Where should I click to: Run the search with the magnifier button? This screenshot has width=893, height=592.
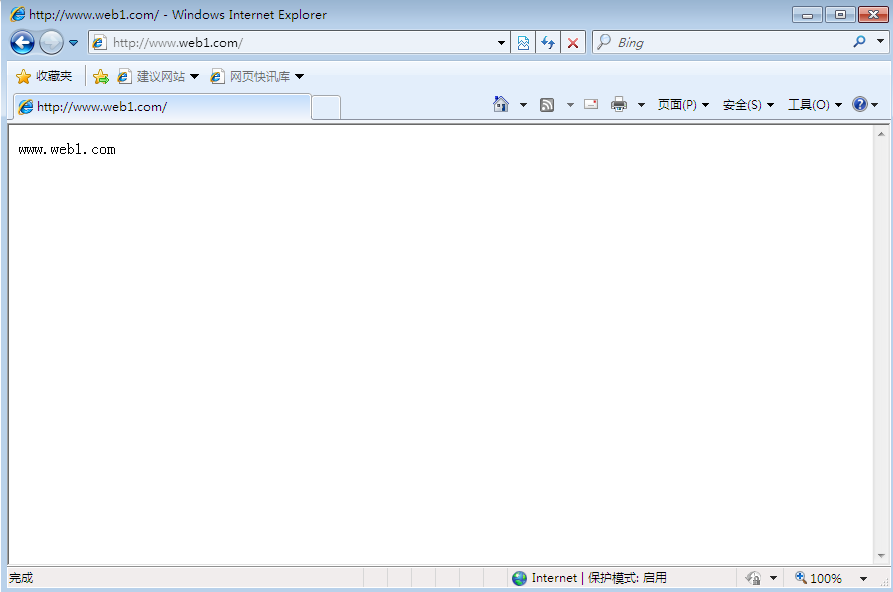pos(859,42)
